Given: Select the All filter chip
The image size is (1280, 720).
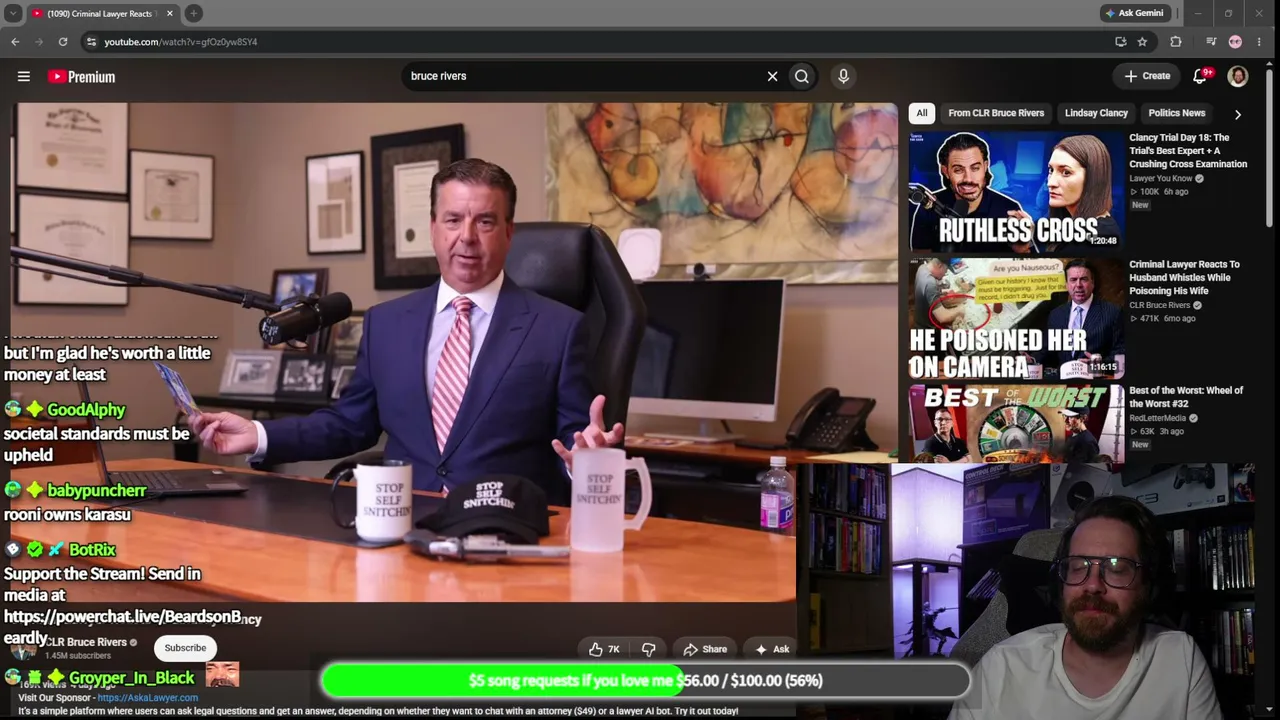Looking at the screenshot, I should point(922,113).
